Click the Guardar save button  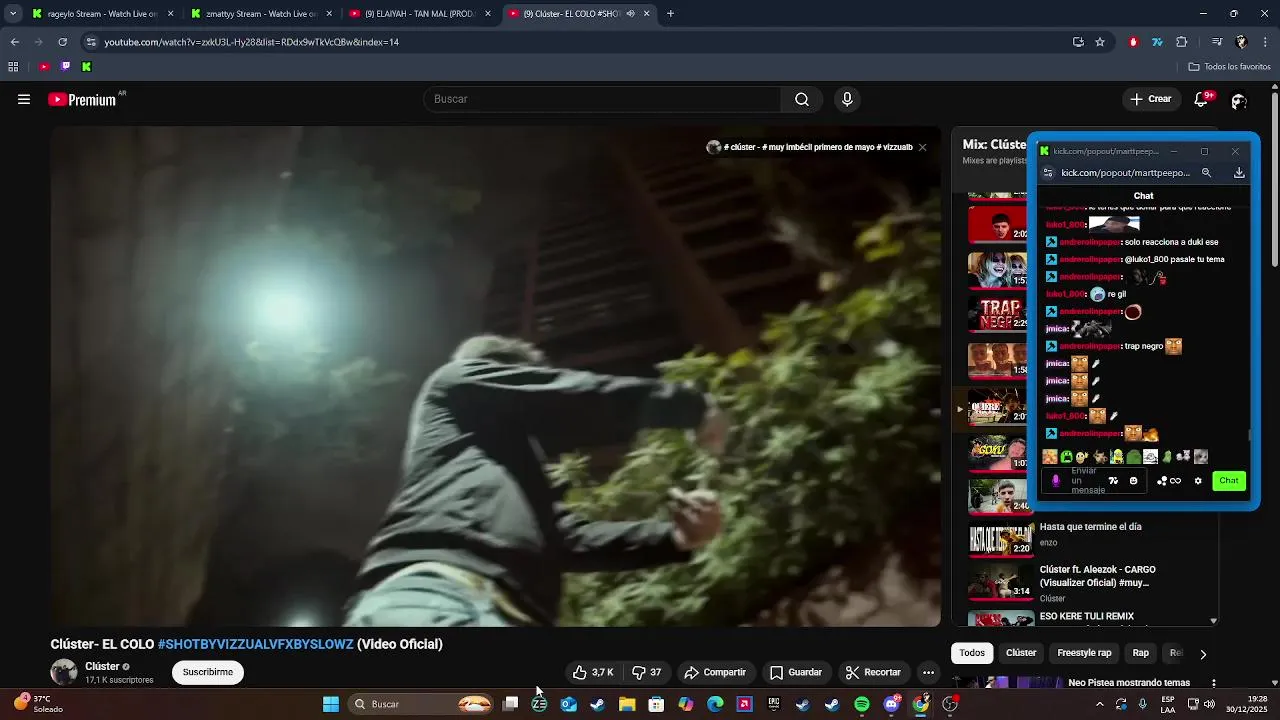pyautogui.click(x=796, y=672)
